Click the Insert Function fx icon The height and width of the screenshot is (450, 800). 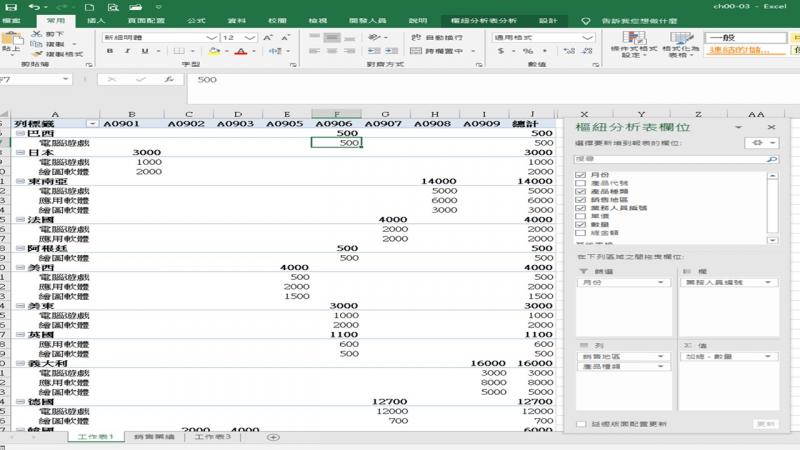169,80
